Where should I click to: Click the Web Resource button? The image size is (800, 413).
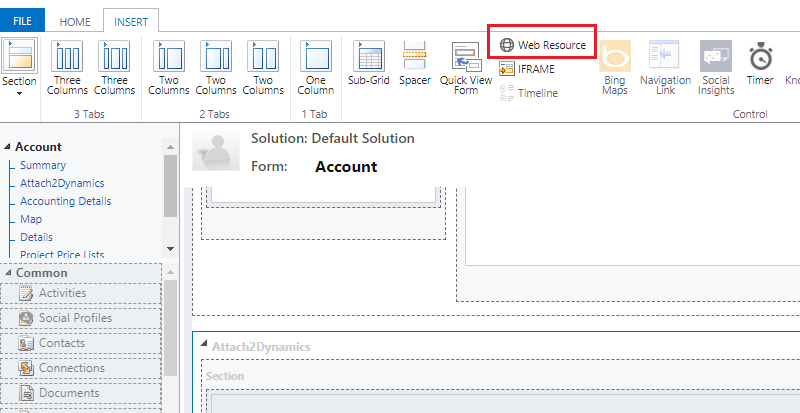tap(543, 45)
